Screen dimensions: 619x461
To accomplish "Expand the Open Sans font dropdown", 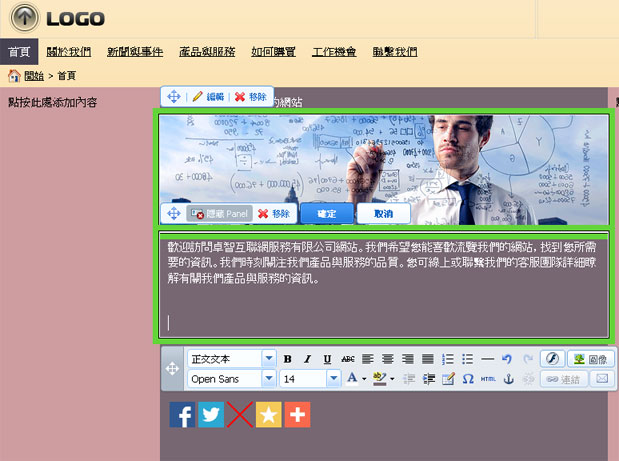I will click(268, 379).
